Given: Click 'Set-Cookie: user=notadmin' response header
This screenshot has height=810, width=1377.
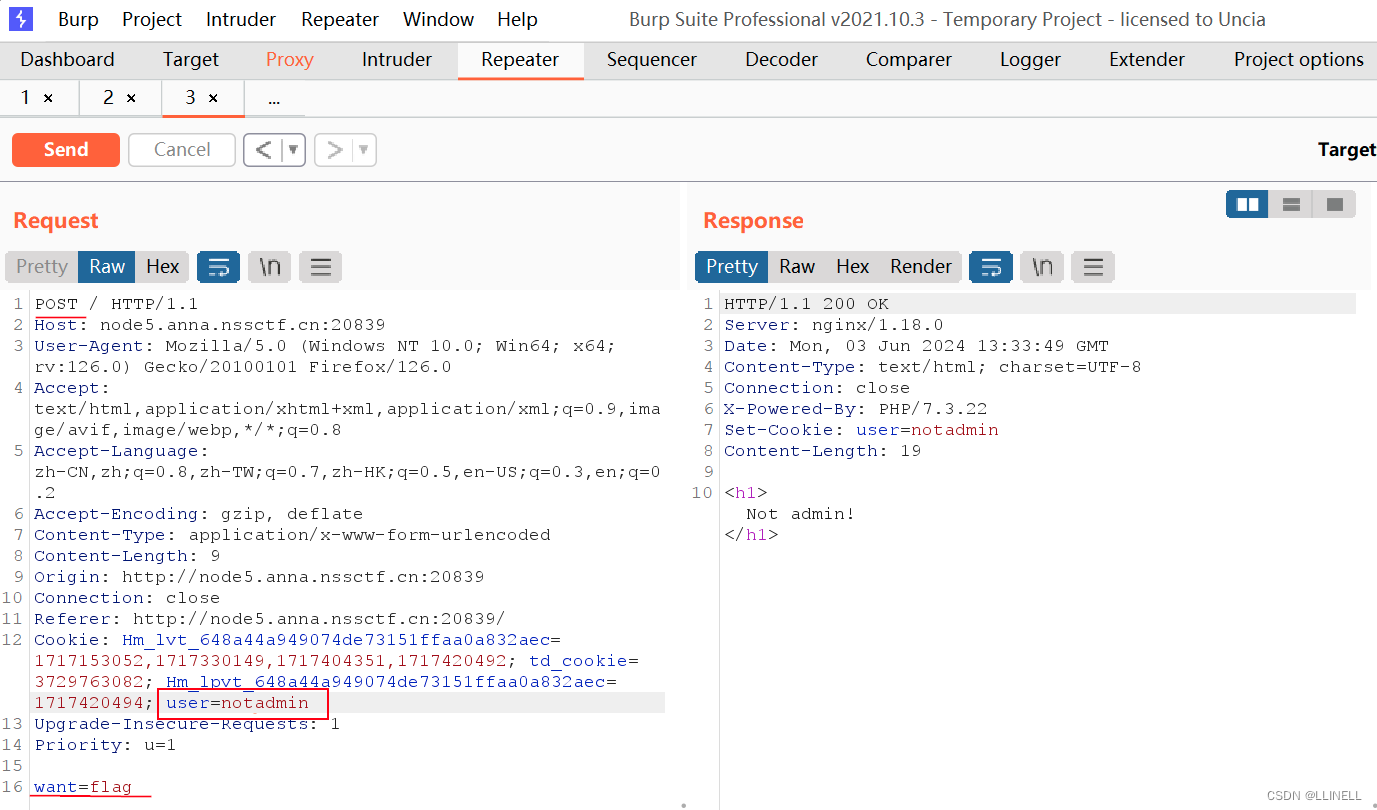Looking at the screenshot, I should pyautogui.click(x=861, y=430).
